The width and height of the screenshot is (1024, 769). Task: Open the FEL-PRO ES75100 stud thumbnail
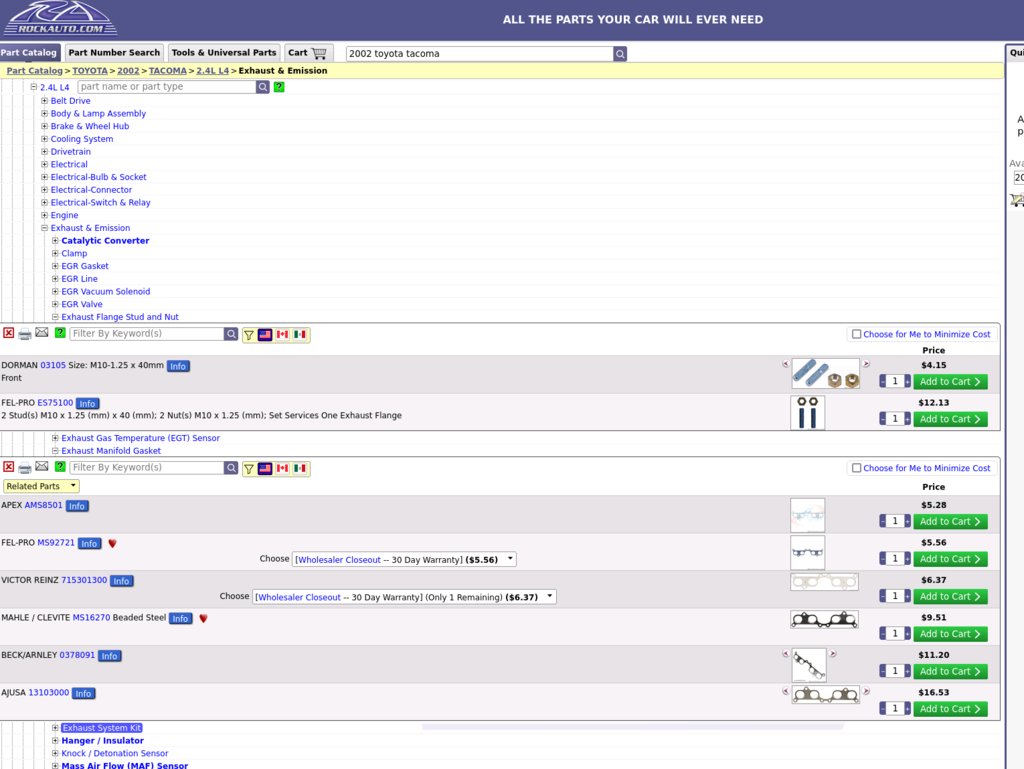(807, 413)
